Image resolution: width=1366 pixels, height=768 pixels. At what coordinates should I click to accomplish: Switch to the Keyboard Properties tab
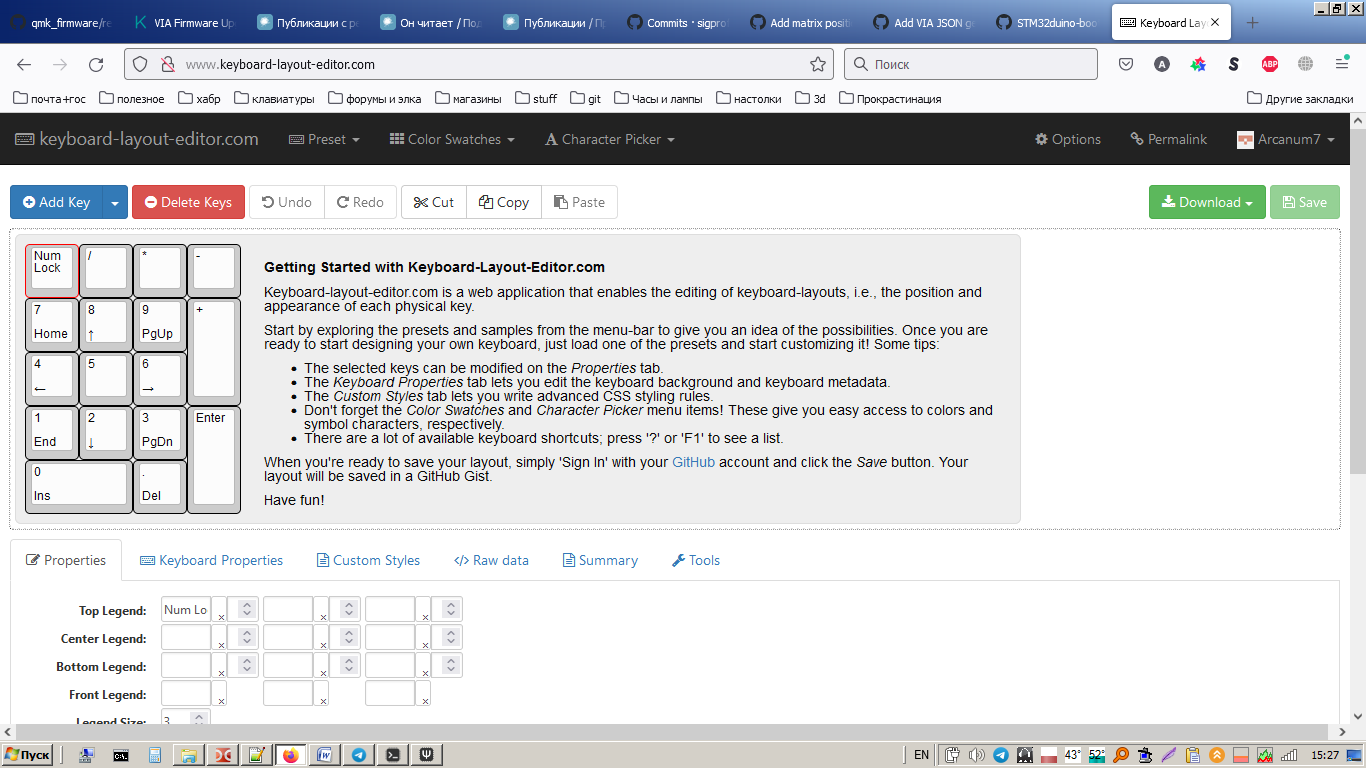pyautogui.click(x=211, y=560)
